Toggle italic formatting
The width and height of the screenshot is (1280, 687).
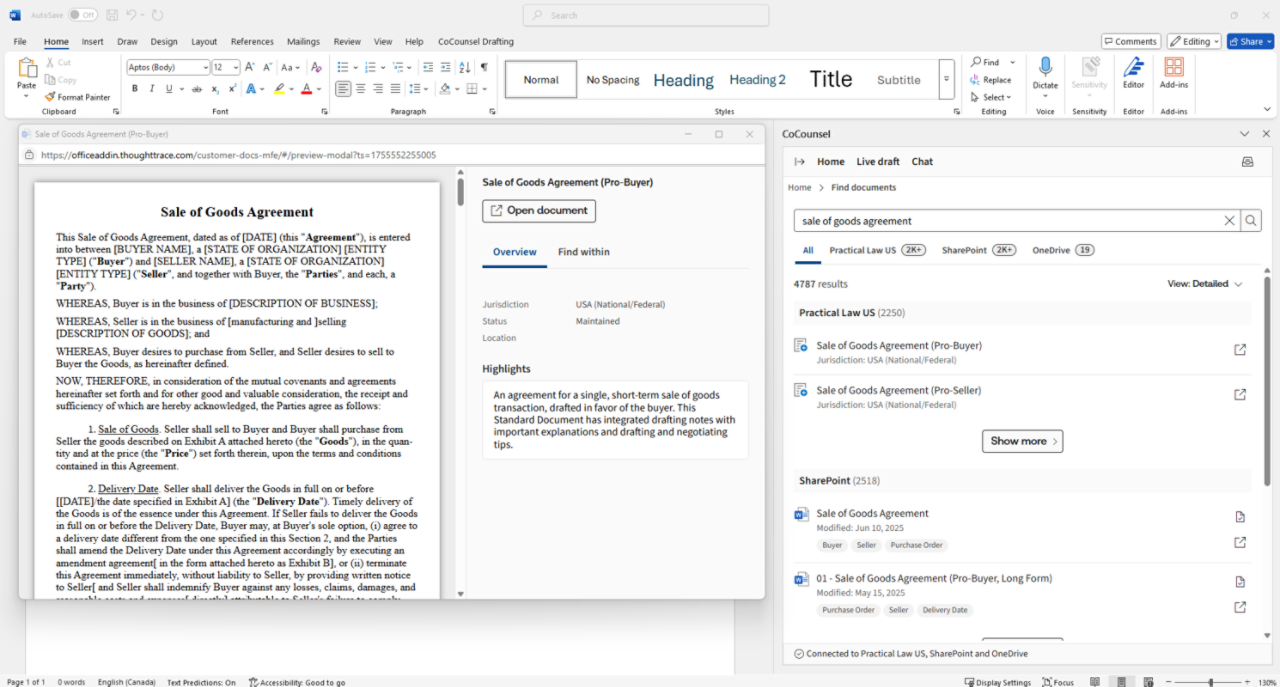[x=151, y=89]
